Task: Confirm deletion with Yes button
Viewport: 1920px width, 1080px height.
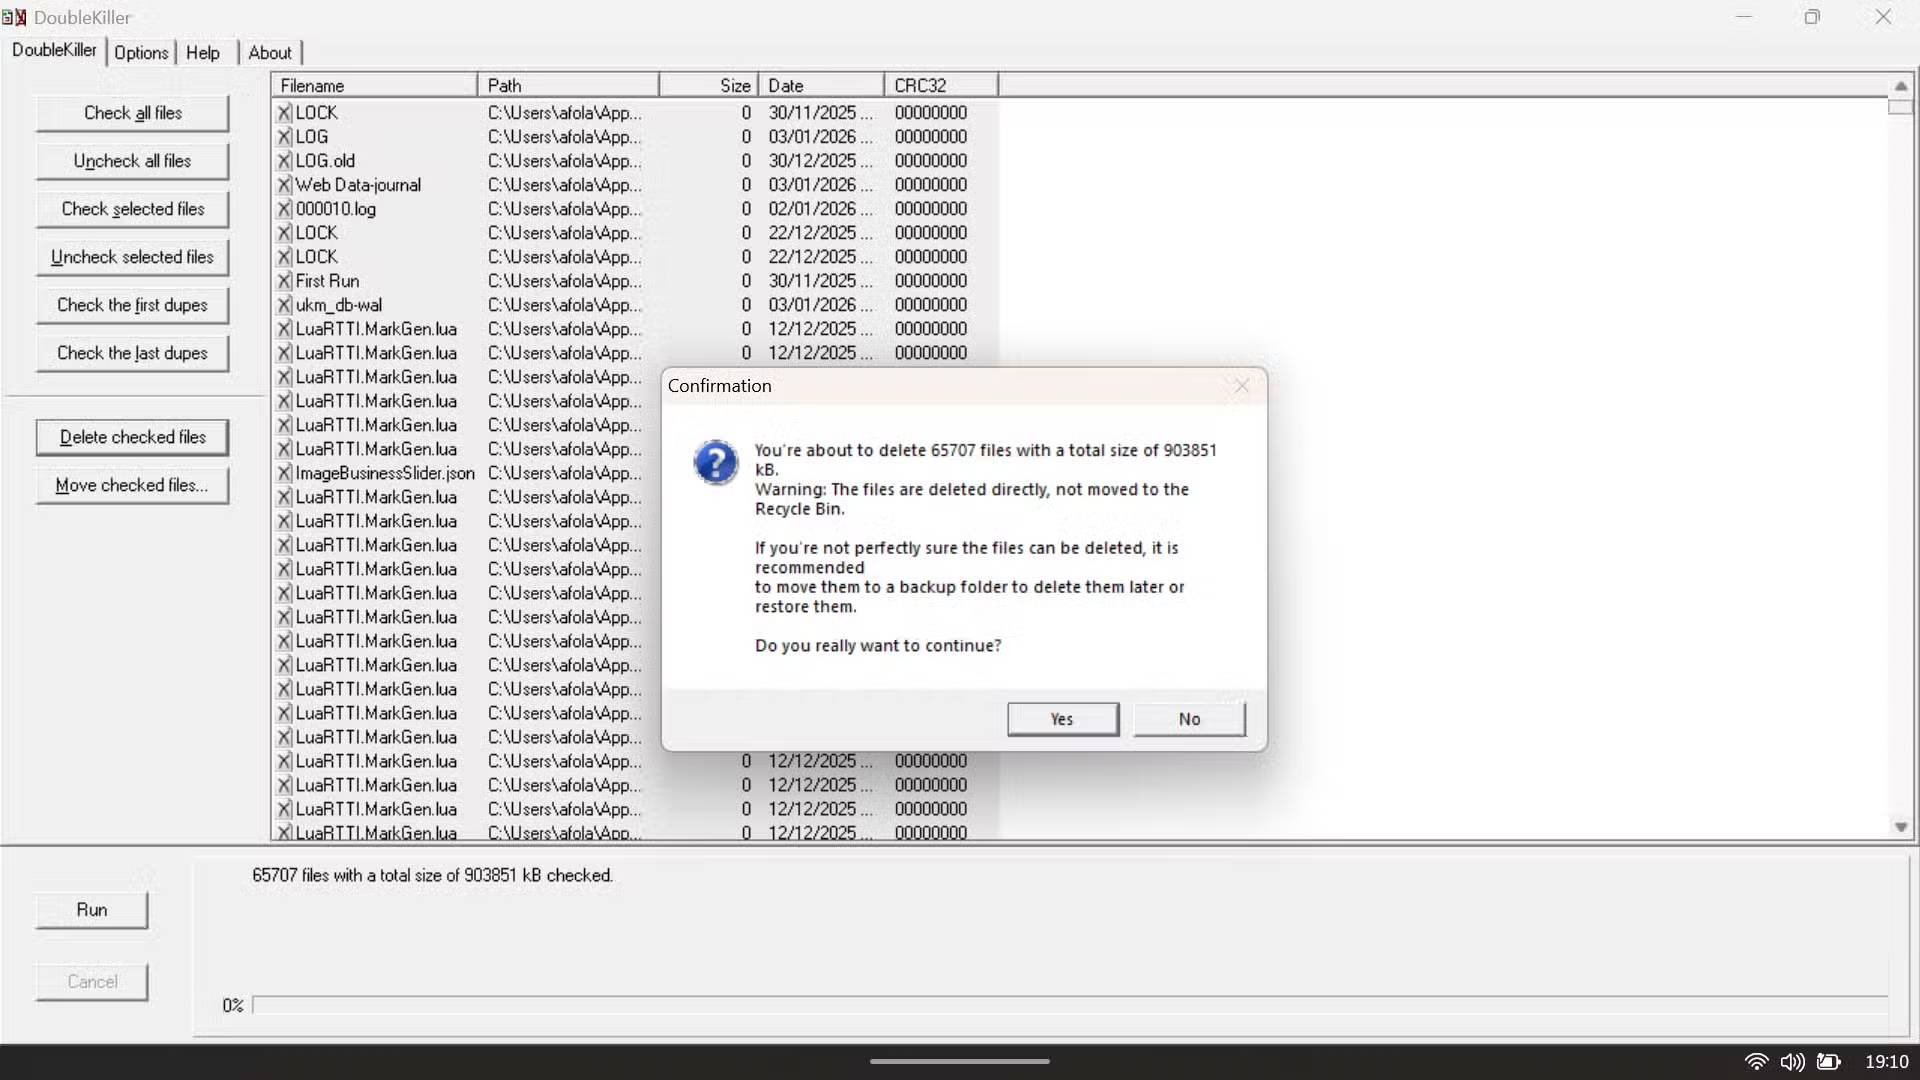Action: click(x=1062, y=719)
